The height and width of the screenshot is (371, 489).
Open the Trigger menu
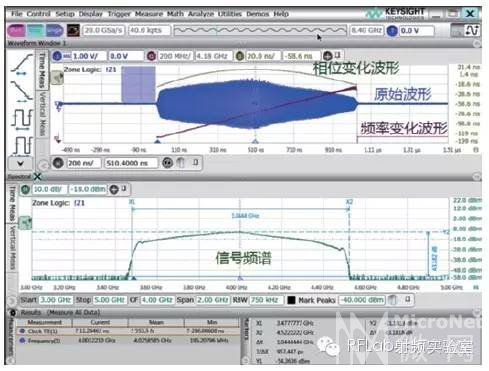(119, 14)
